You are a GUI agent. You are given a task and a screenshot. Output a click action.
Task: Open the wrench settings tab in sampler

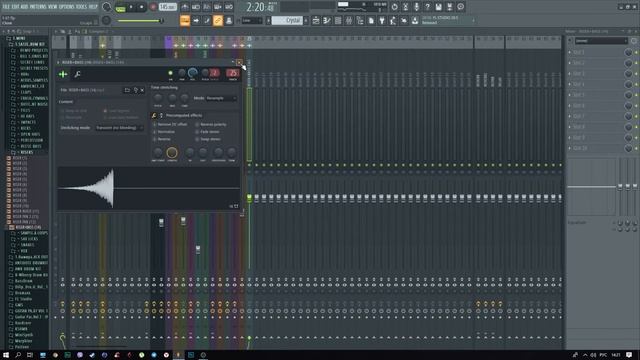pyautogui.click(x=77, y=74)
